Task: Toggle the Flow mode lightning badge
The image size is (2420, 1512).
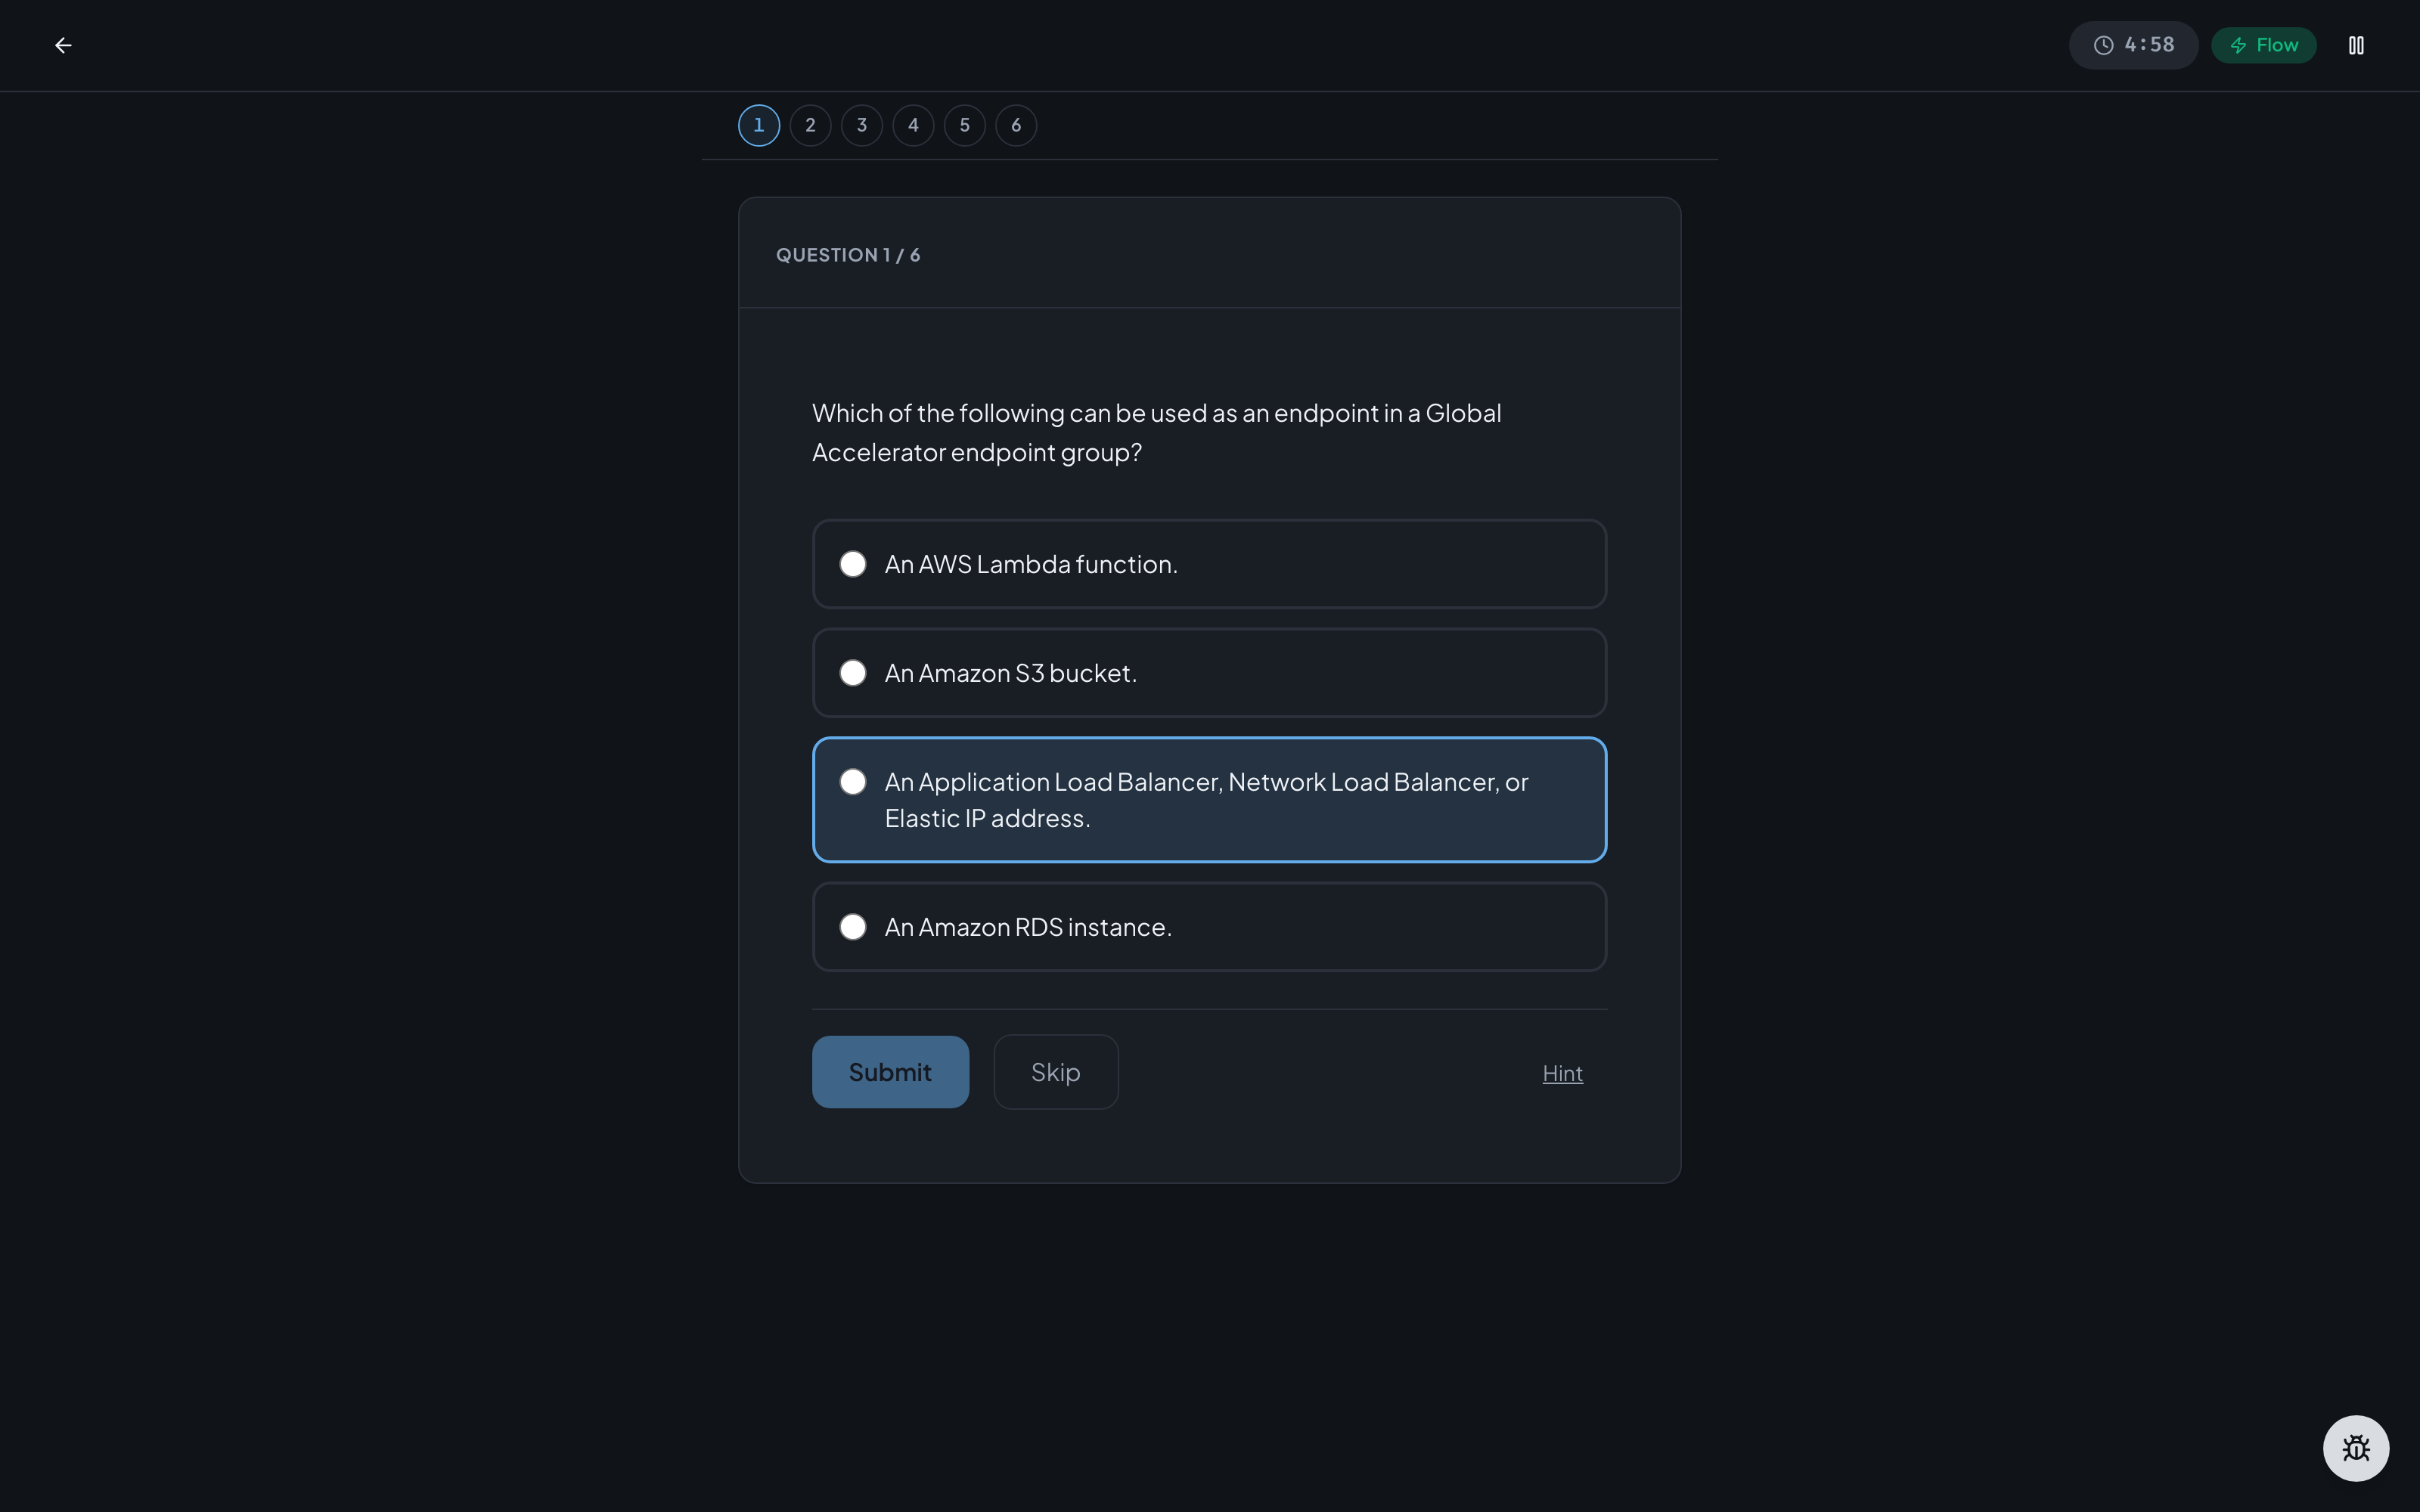Action: pyautogui.click(x=2264, y=45)
